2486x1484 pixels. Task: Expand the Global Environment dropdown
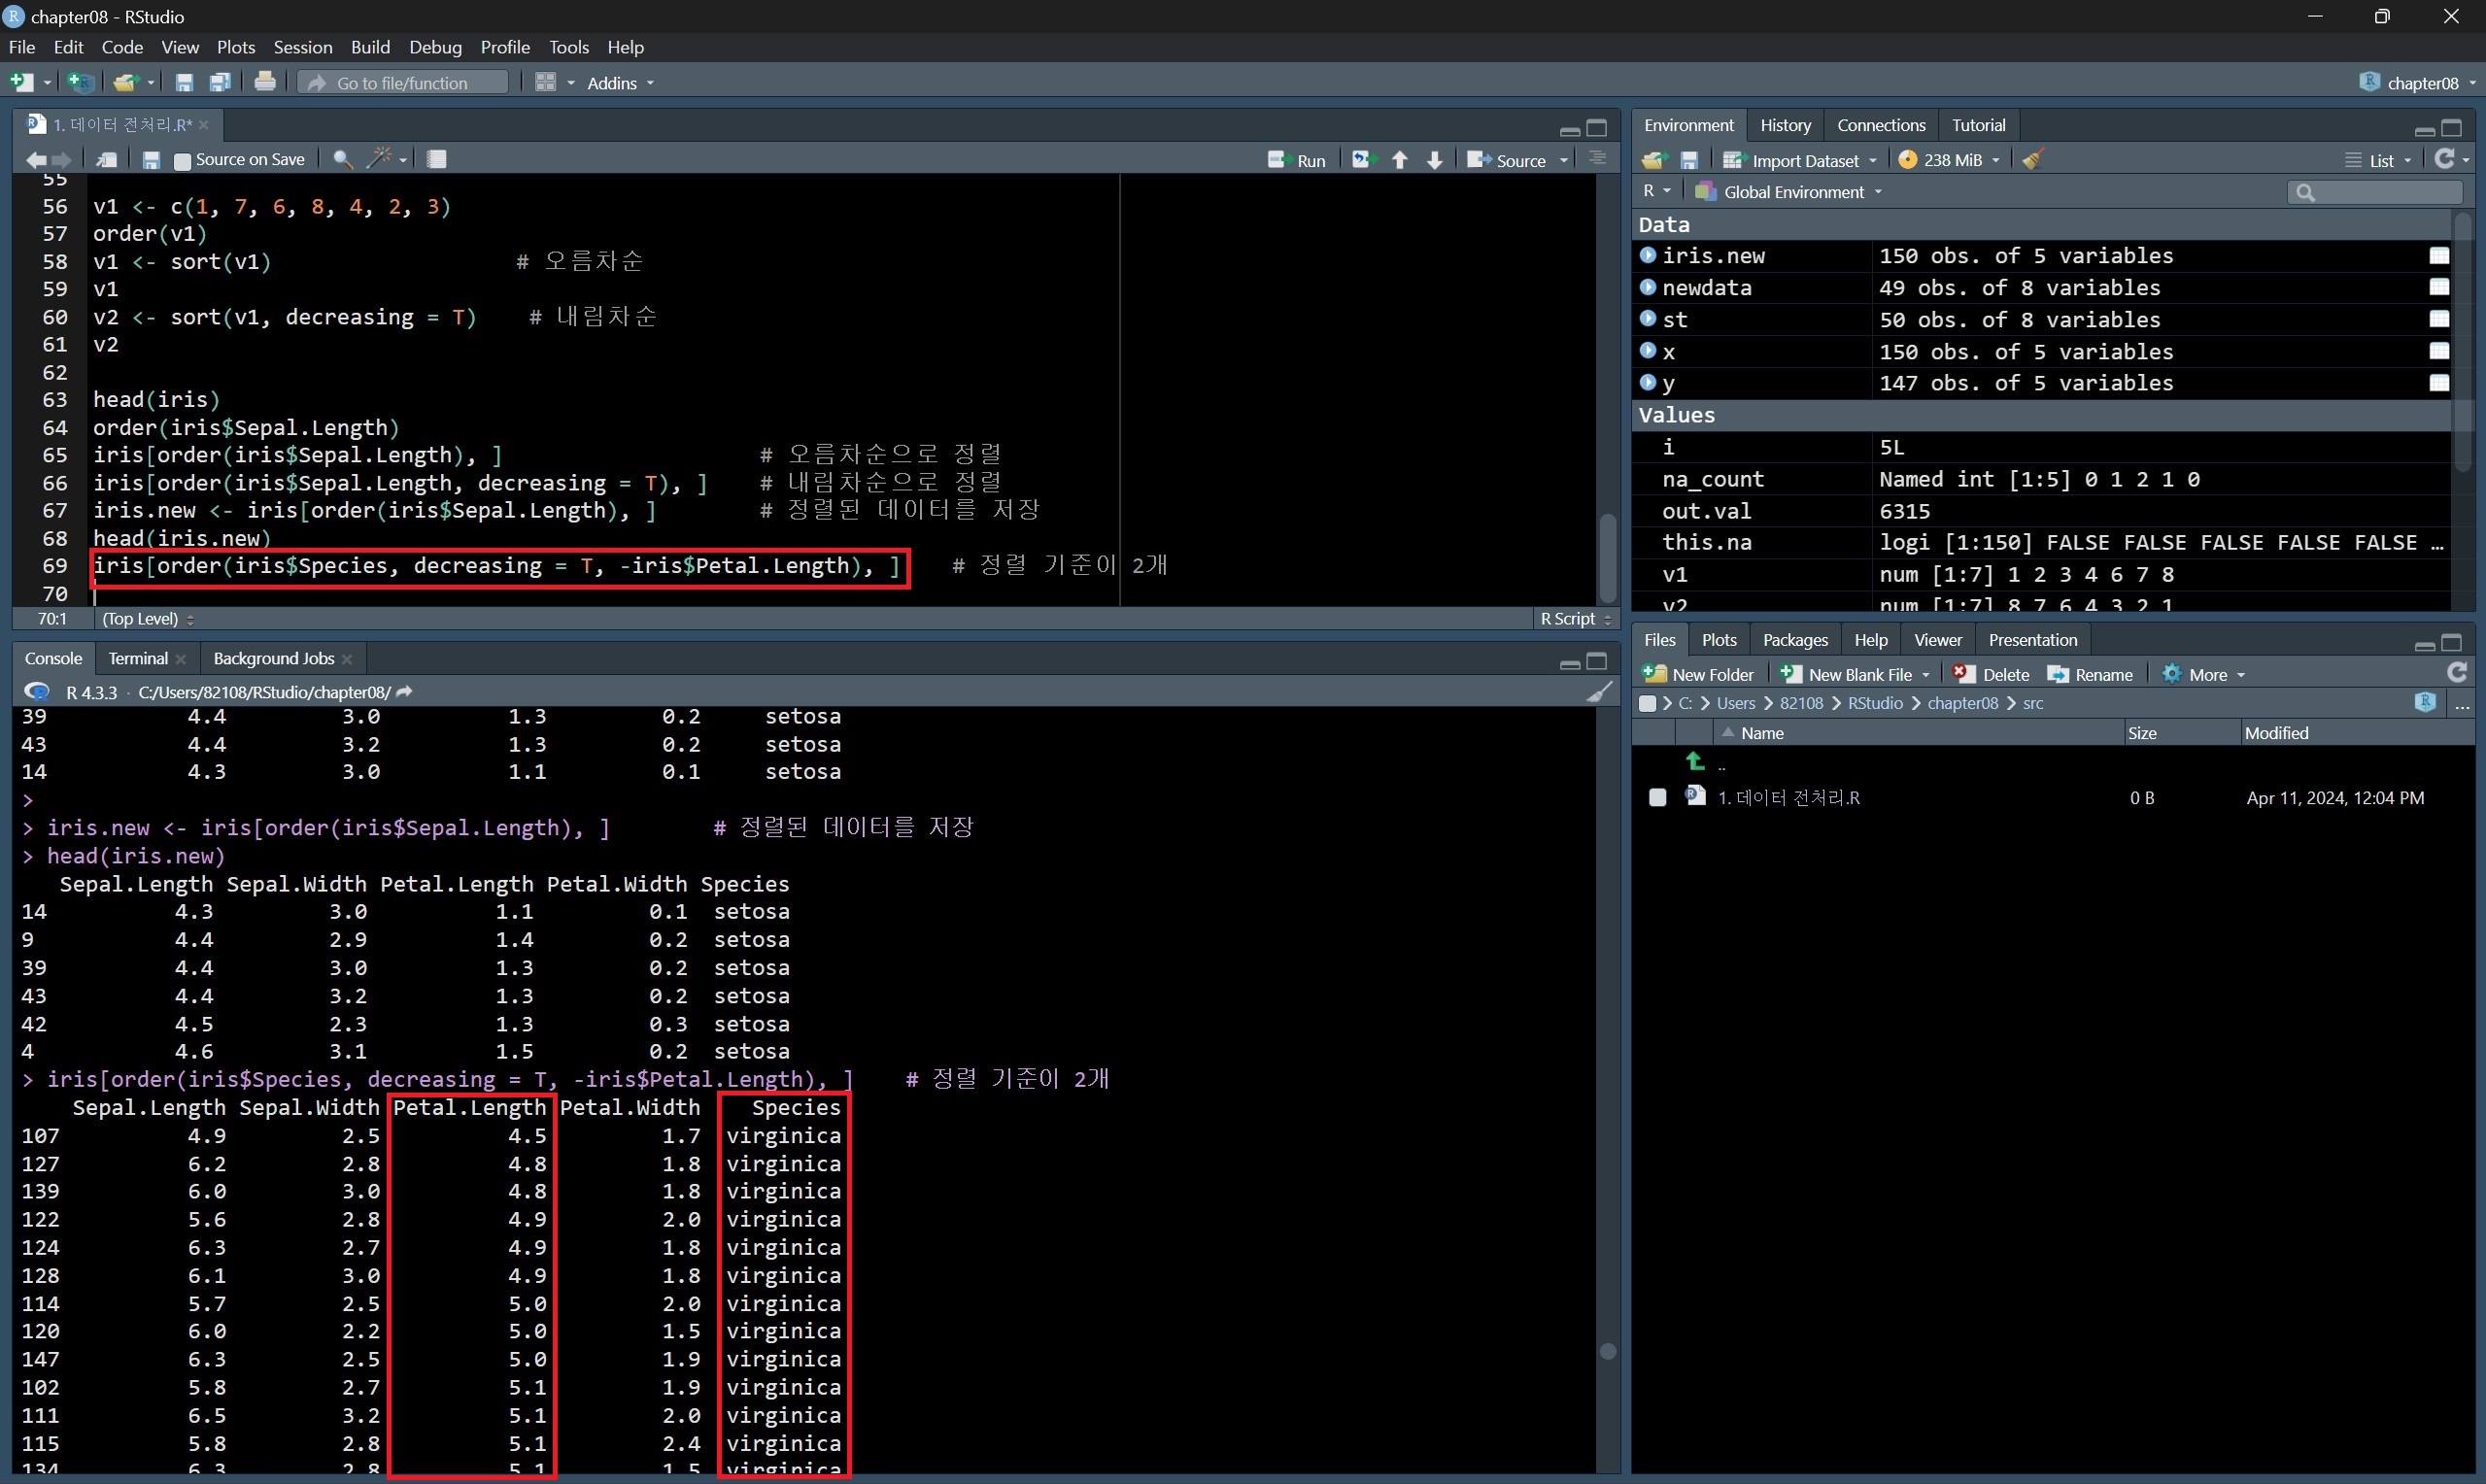(x=1793, y=192)
